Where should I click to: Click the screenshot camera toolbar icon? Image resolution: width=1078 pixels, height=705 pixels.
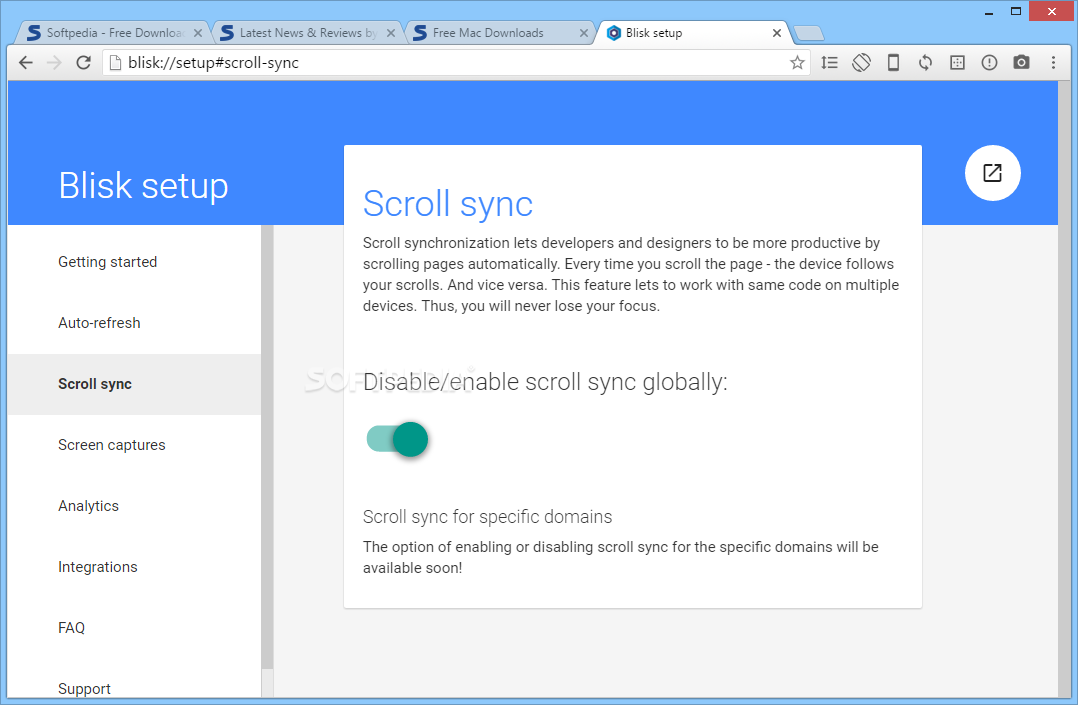[x=1022, y=63]
